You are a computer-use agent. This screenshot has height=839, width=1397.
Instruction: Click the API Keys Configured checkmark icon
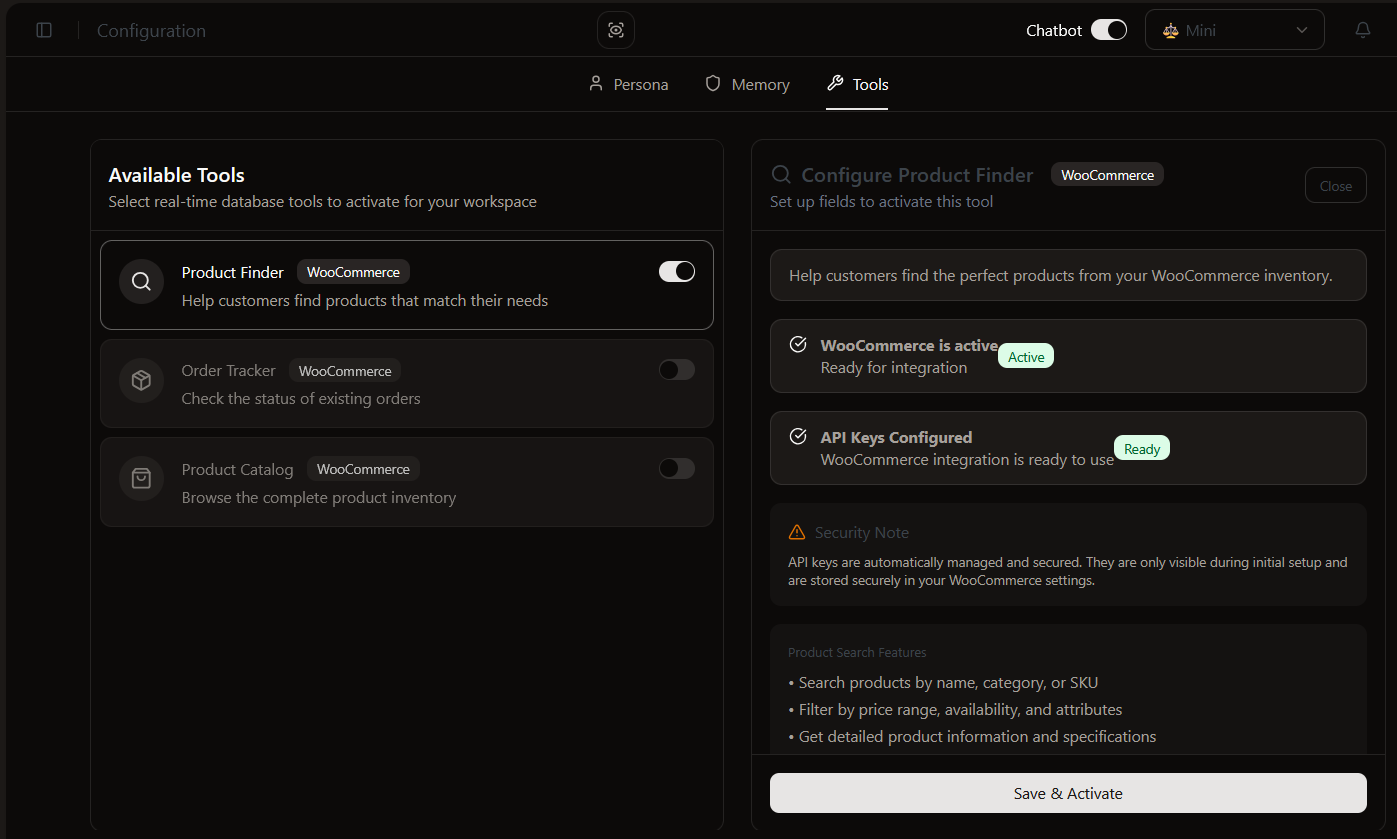(798, 437)
